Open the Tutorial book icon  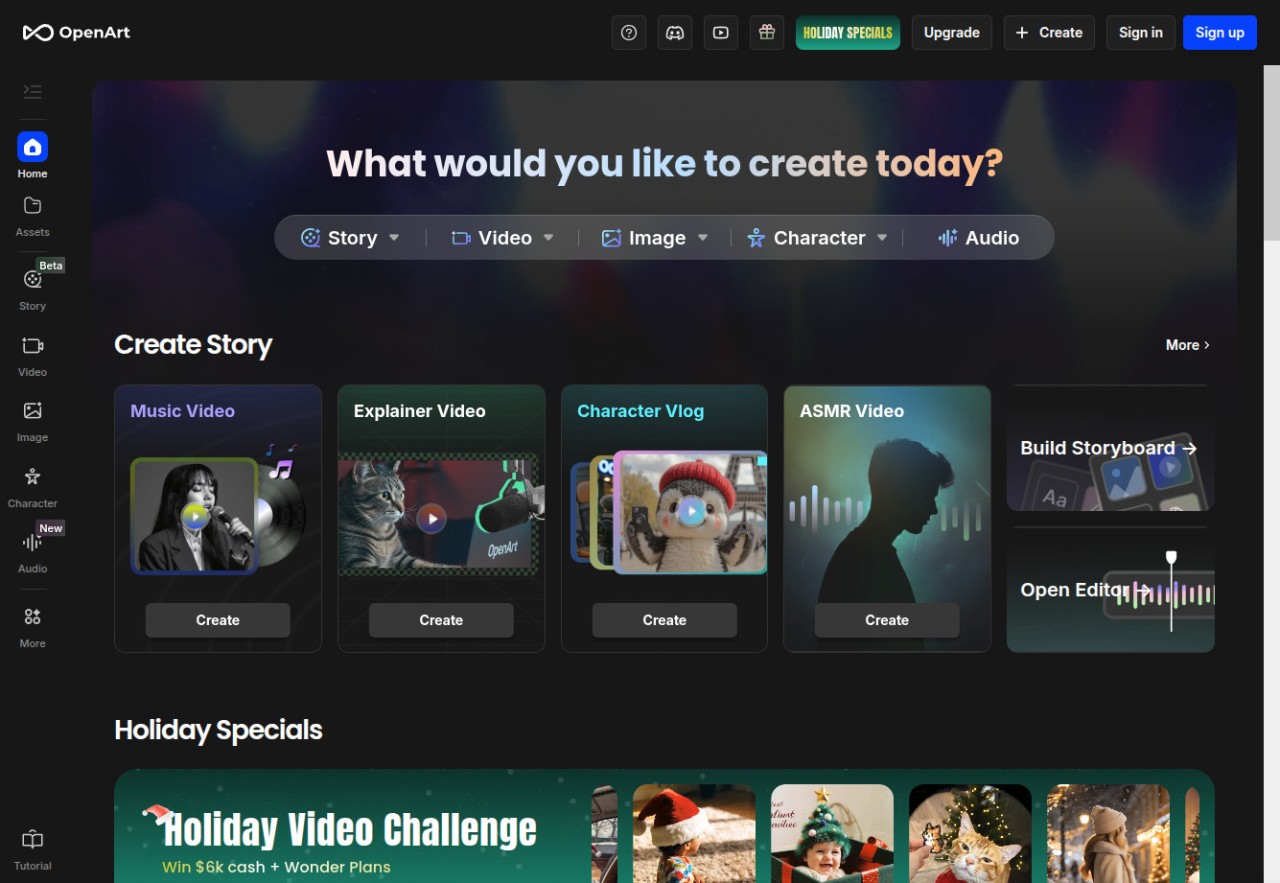(32, 848)
